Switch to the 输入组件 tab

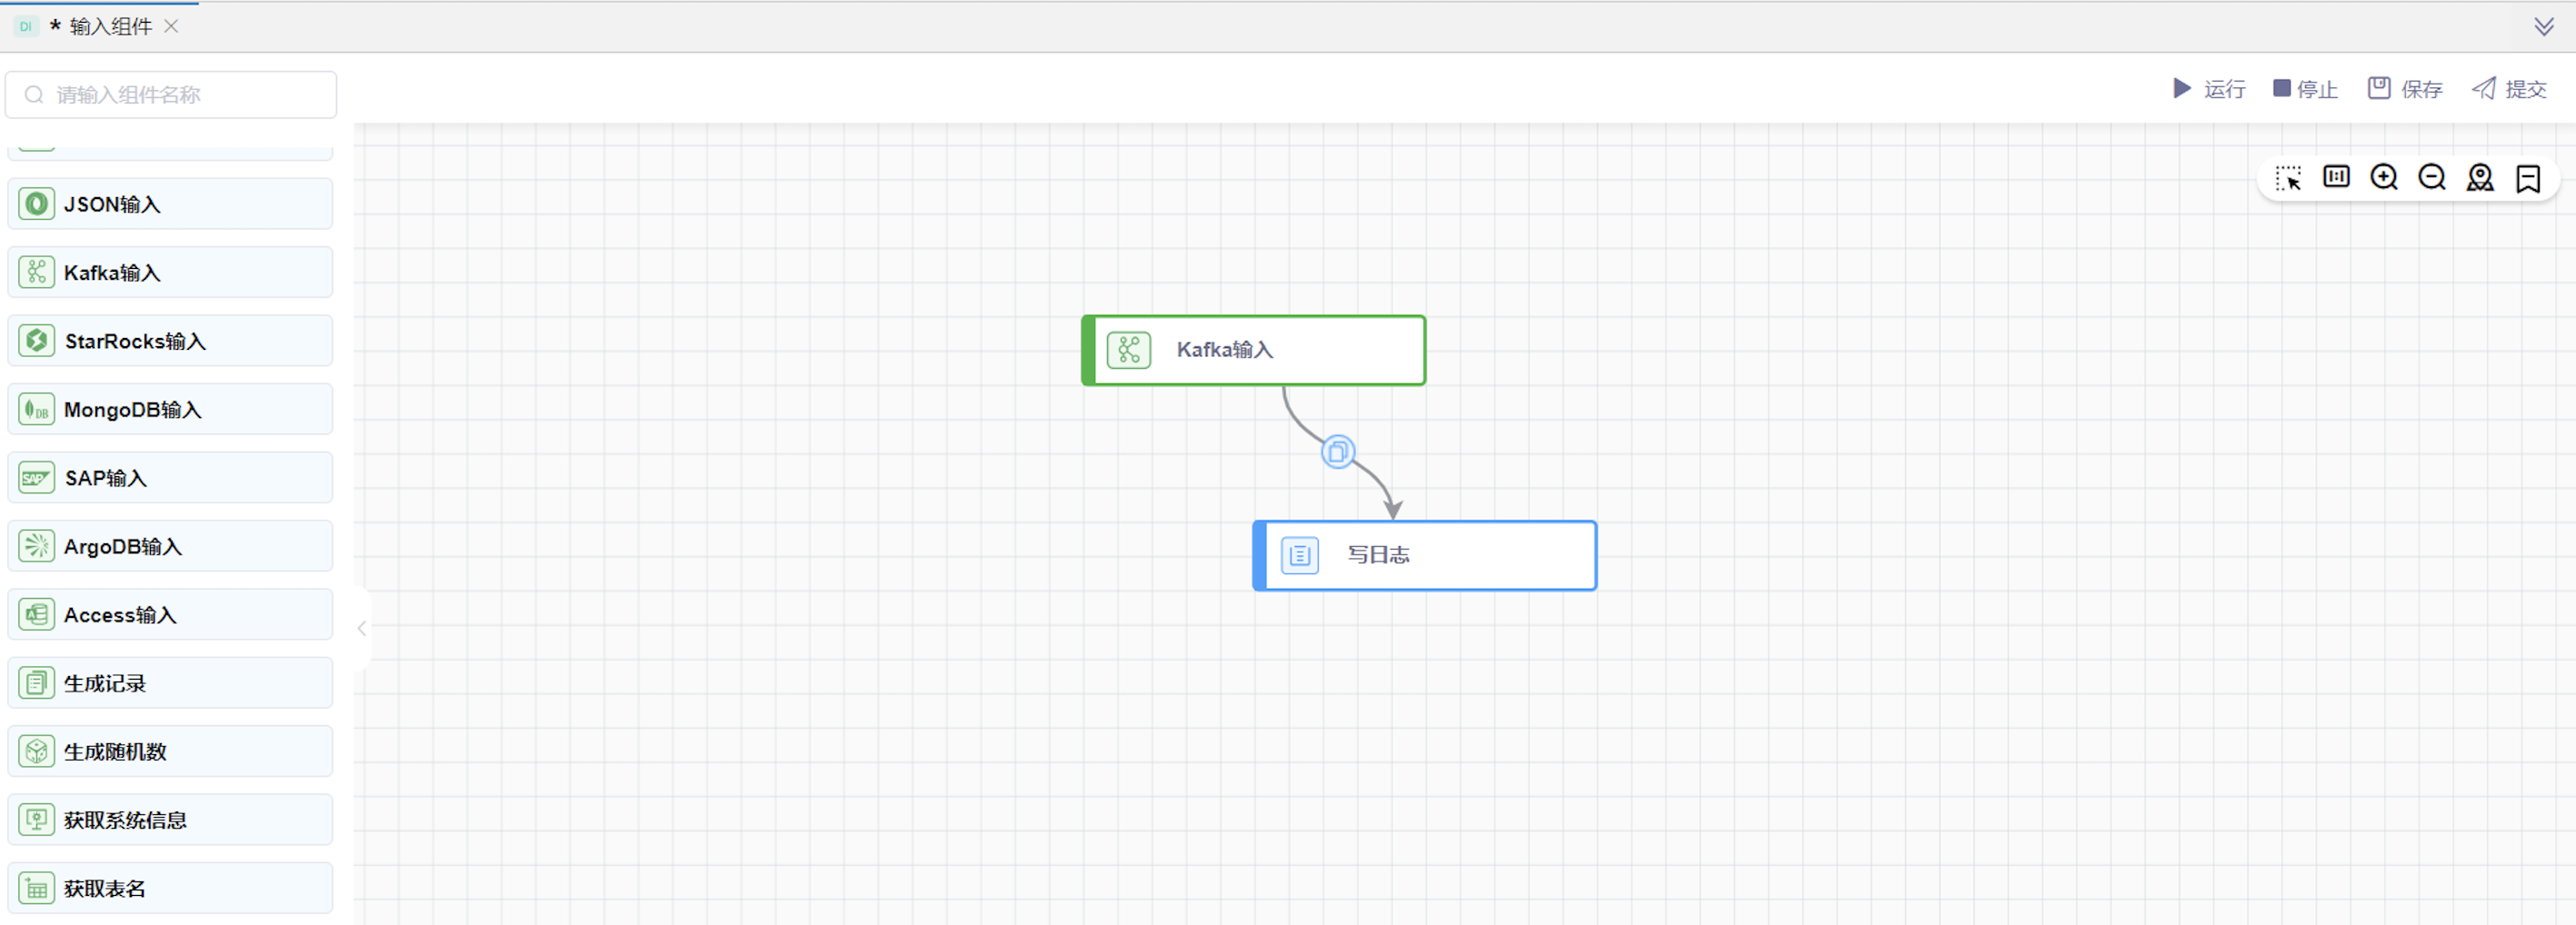tap(110, 26)
